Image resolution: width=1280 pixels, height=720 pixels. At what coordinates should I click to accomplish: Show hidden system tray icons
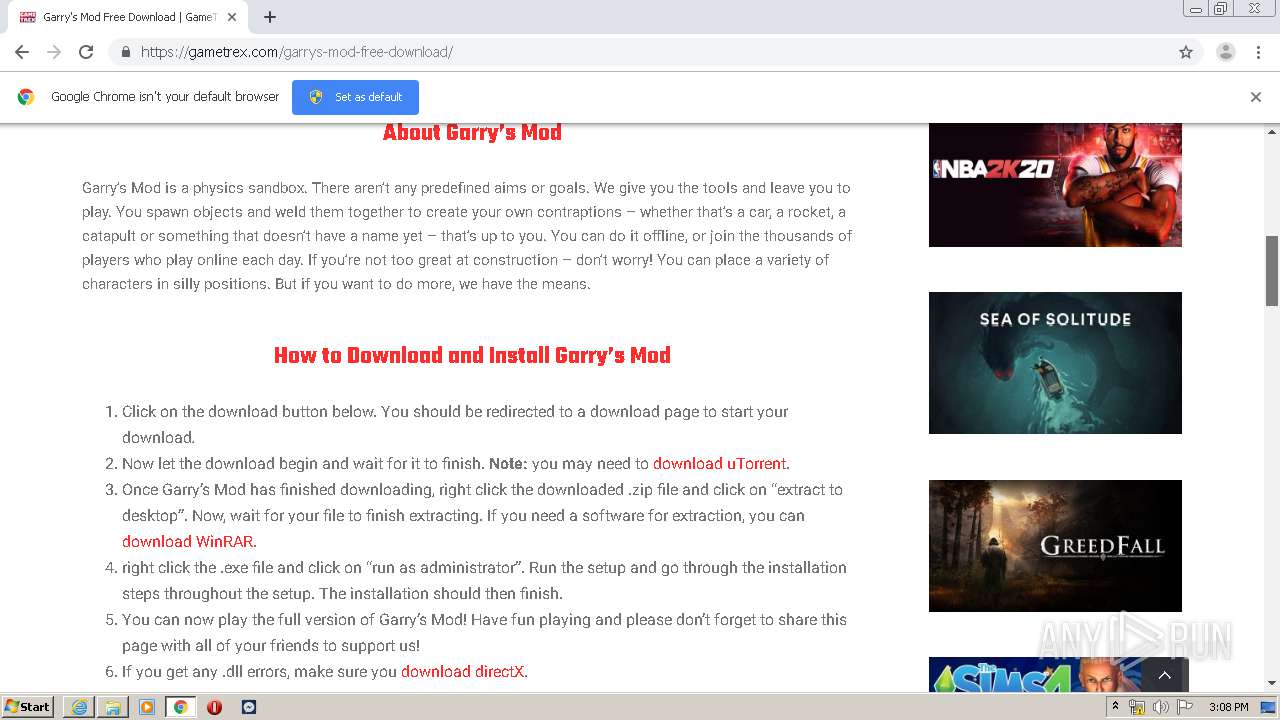tap(1116, 707)
